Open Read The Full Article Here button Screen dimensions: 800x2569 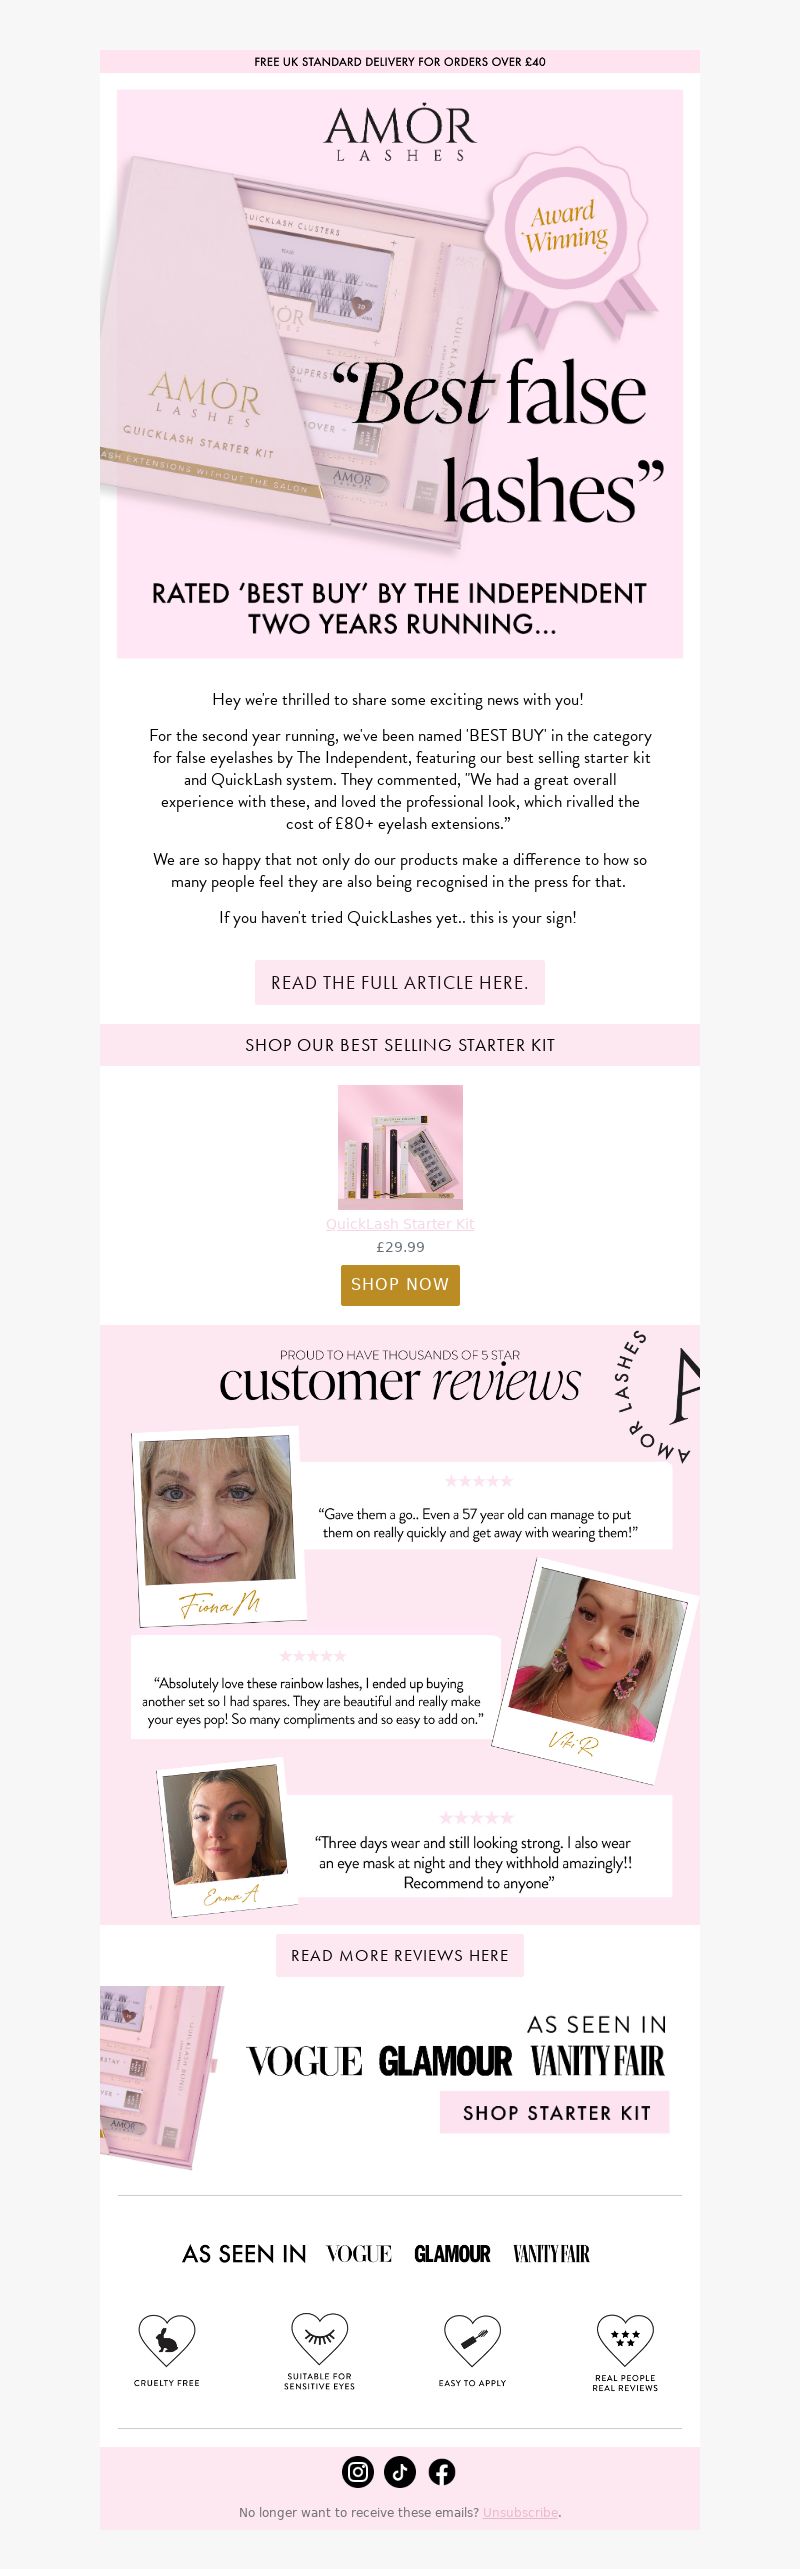(400, 982)
